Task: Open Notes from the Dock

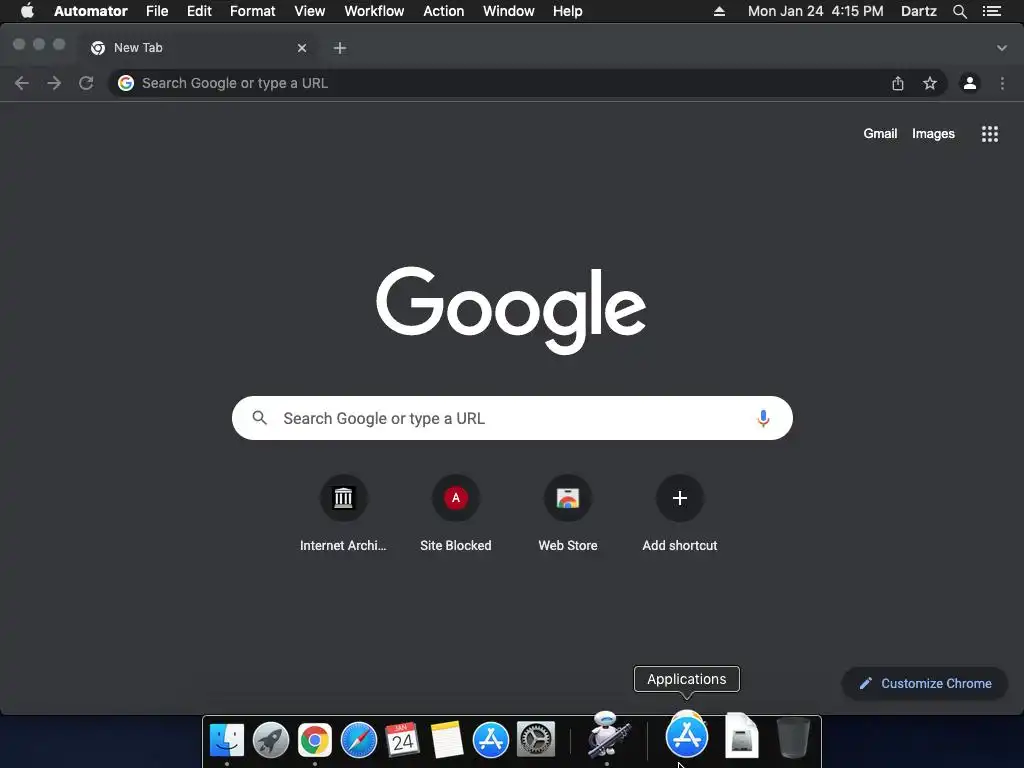Action: coord(447,740)
